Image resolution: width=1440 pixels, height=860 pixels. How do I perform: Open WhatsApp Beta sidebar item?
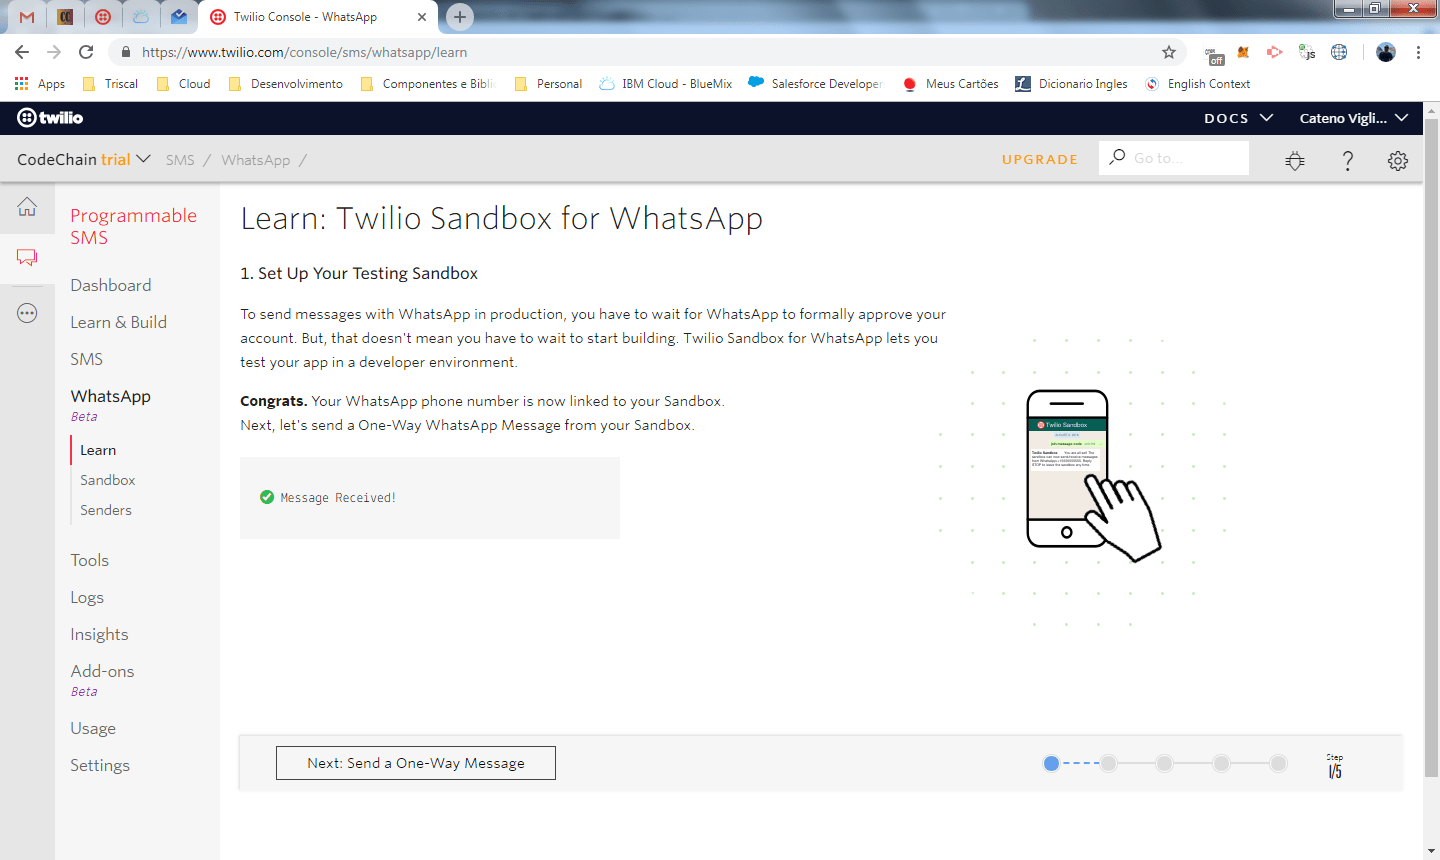[111, 404]
